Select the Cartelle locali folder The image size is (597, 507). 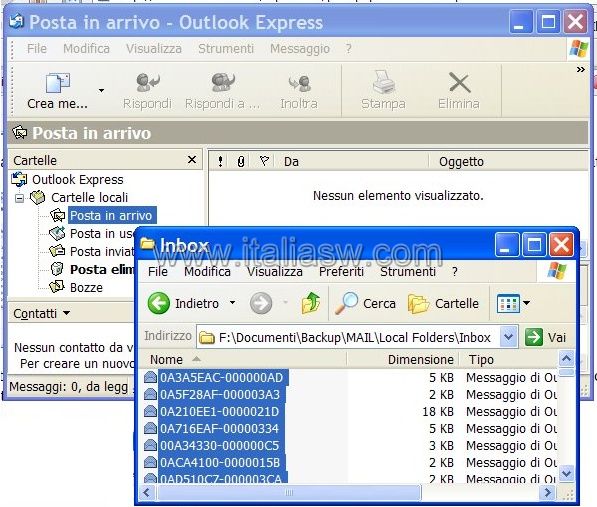coord(89,198)
